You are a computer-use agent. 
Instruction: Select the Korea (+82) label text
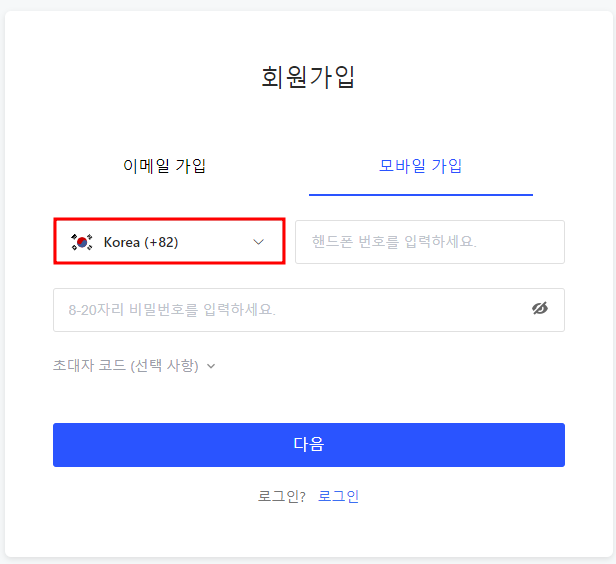coord(141,242)
